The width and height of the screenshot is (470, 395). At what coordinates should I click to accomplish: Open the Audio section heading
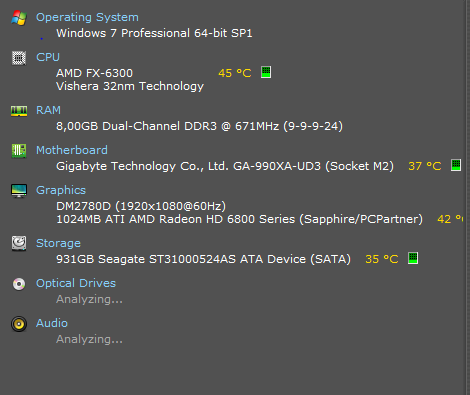pyautogui.click(x=52, y=323)
